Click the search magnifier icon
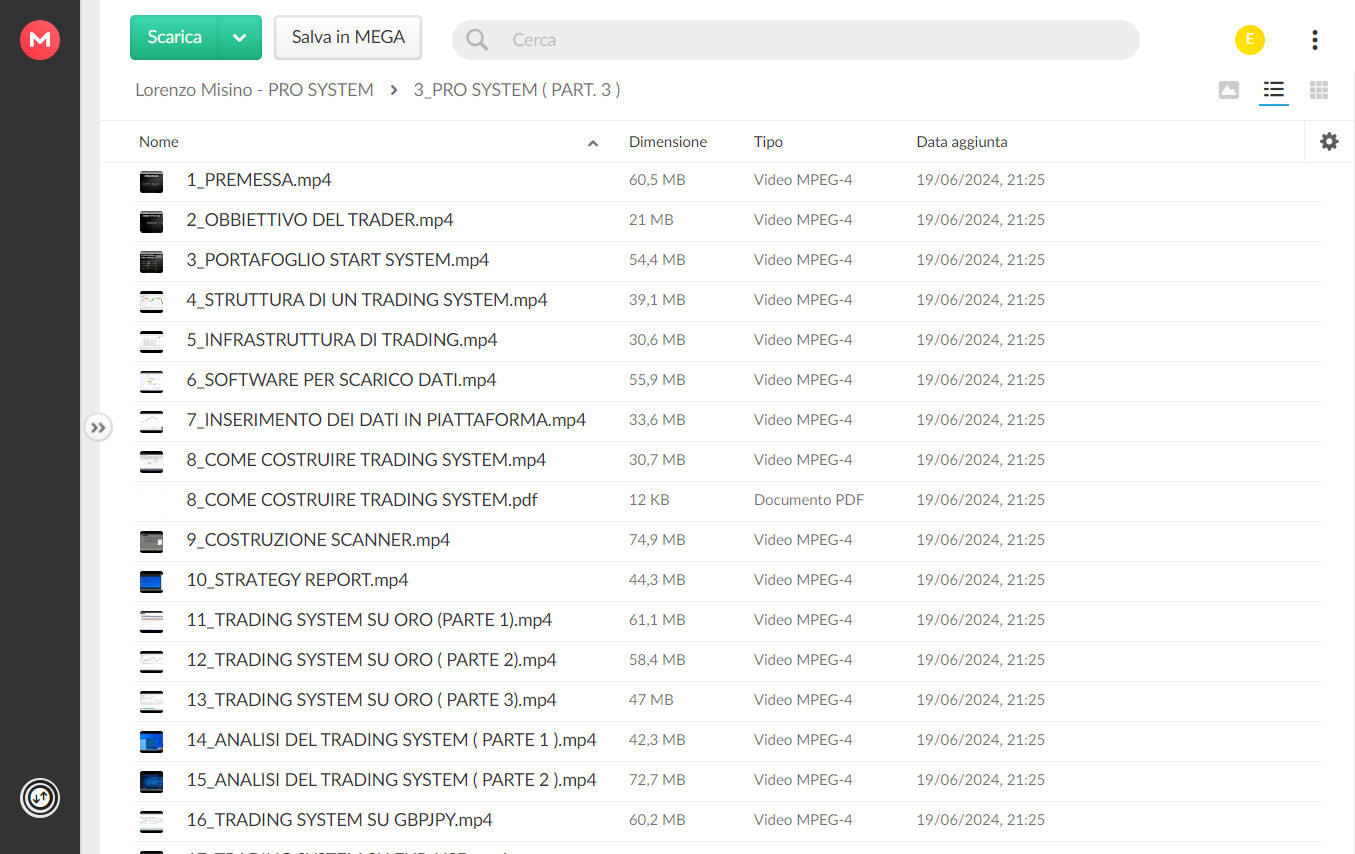The height and width of the screenshot is (854, 1355). tap(477, 40)
